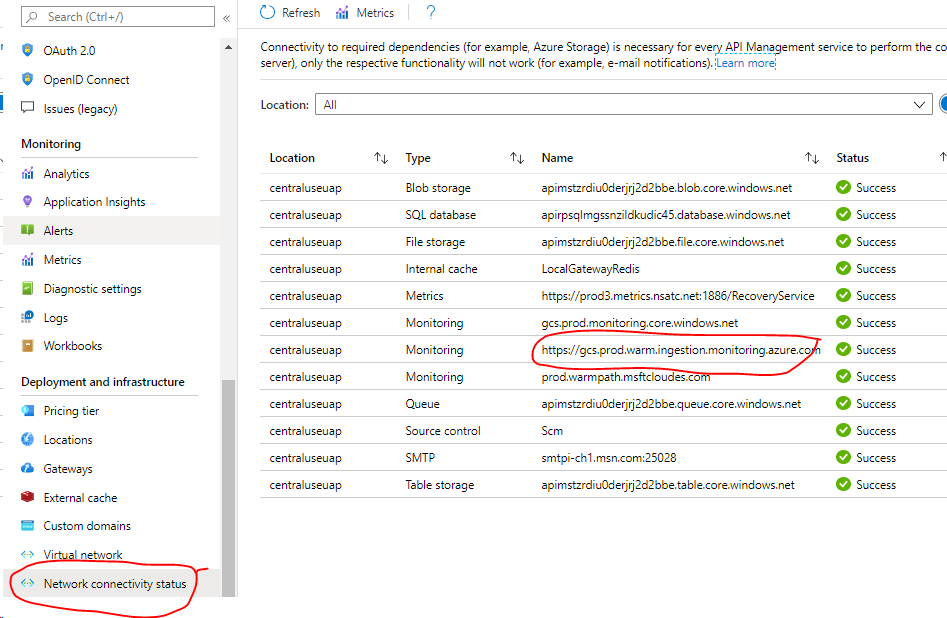The width and height of the screenshot is (947, 618).
Task: Click the OAuth 2.0 shield icon
Action: coord(27,50)
